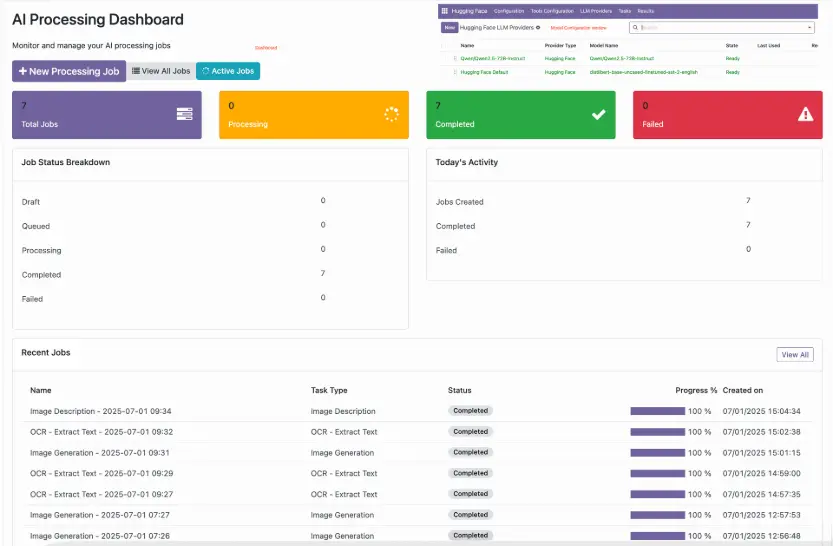Open job OCR - Extract Text - 2025-07-01 09:27
The image size is (833, 546).
(101, 494)
